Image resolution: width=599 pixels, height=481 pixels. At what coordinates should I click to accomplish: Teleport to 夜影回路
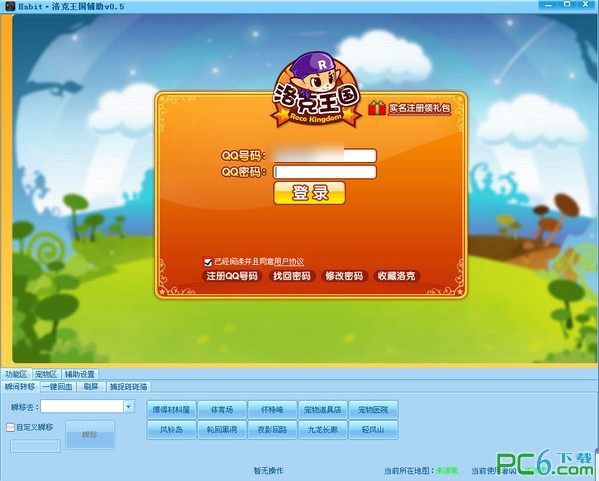(x=272, y=430)
